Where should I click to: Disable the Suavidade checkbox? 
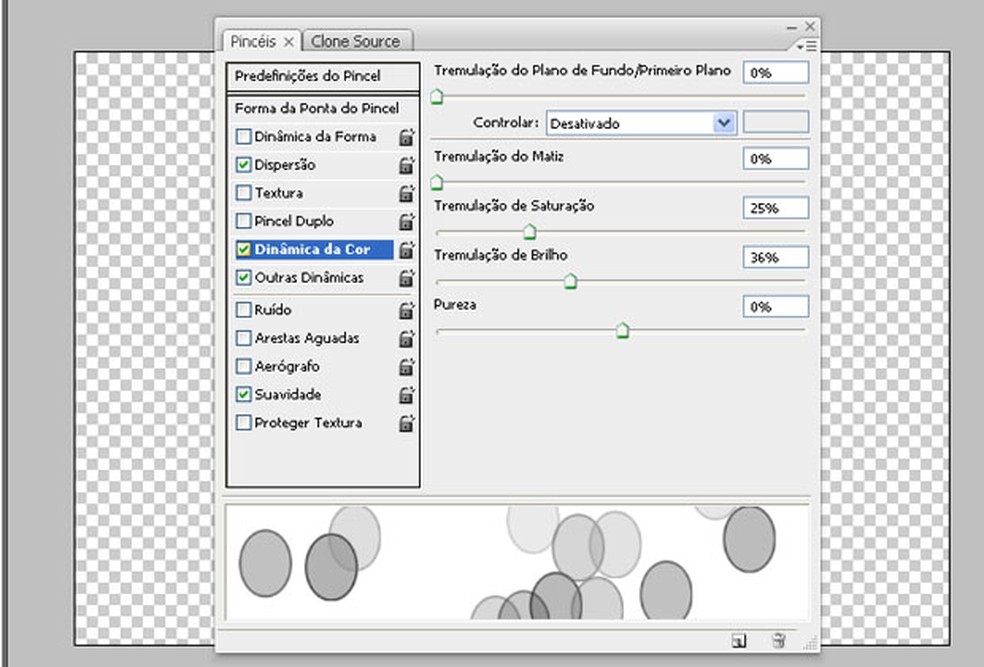pyautogui.click(x=244, y=395)
